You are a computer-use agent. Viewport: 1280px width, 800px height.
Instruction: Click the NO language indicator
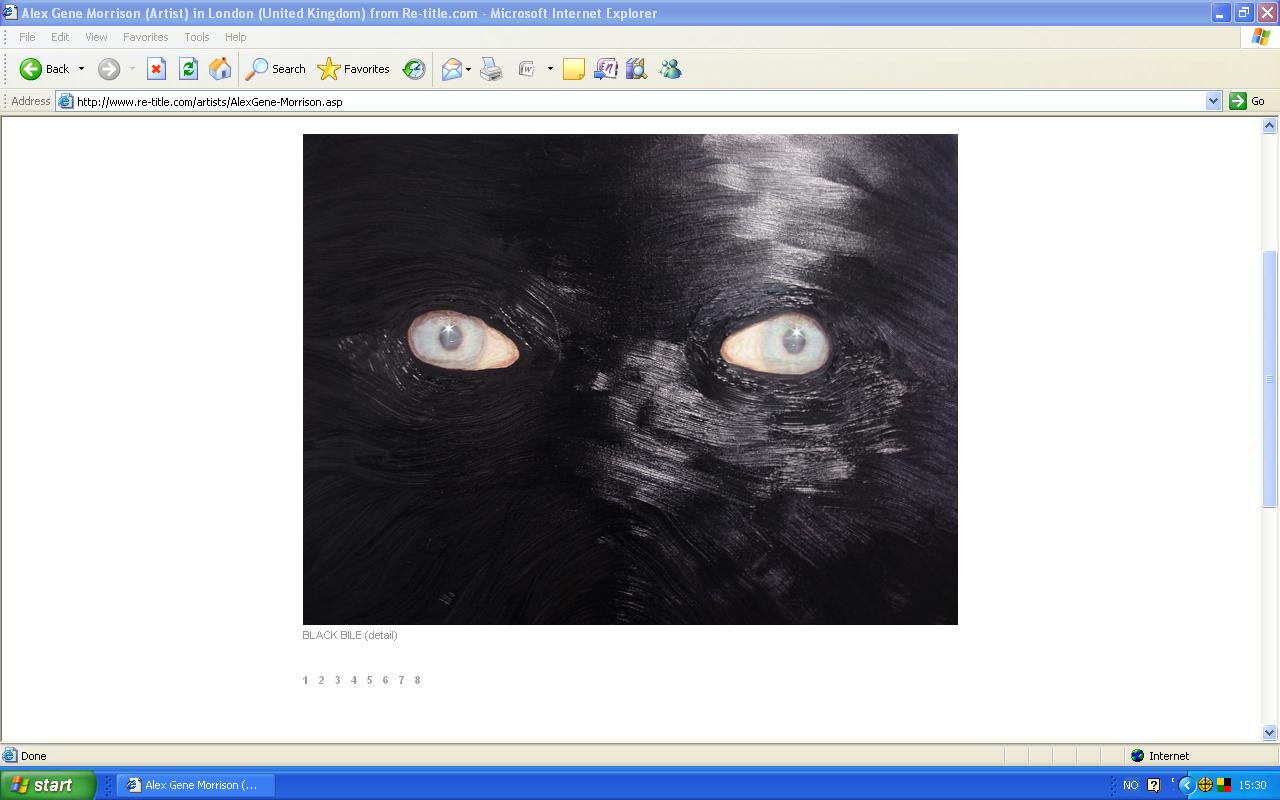point(1130,785)
